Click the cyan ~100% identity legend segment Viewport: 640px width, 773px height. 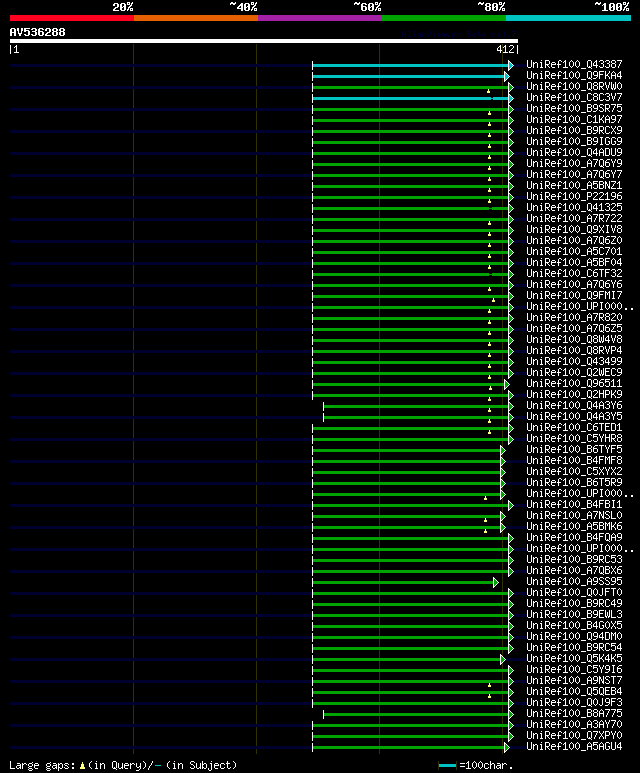569,18
